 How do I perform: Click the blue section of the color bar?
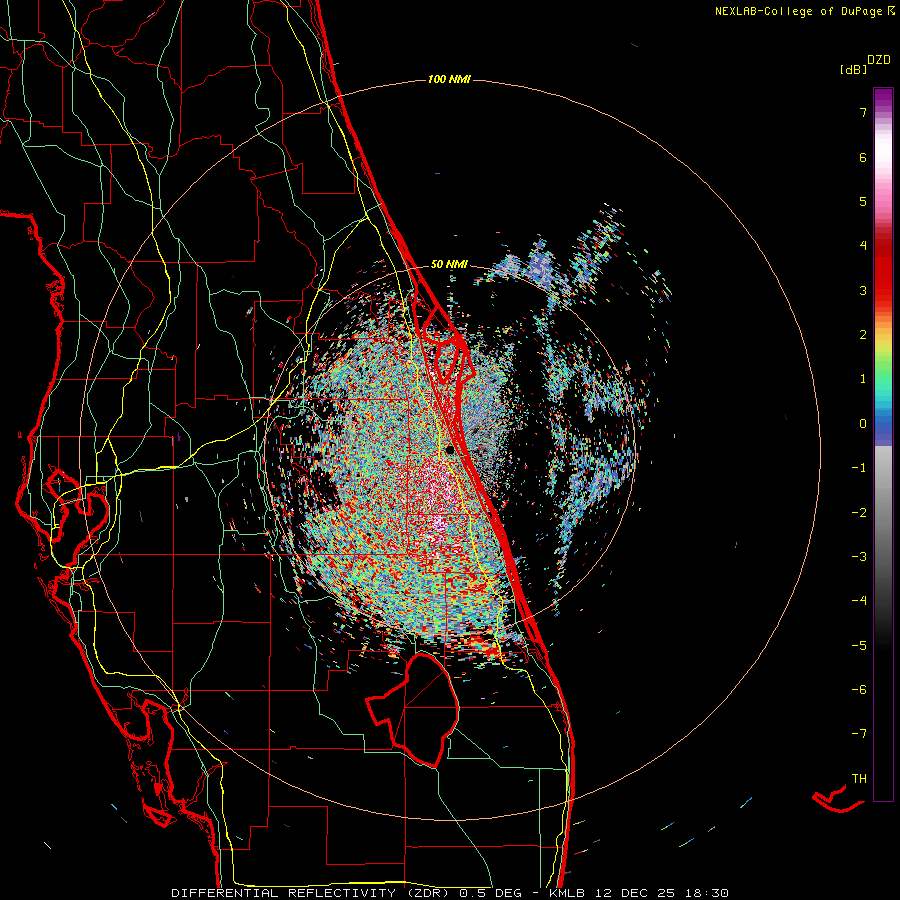883,428
